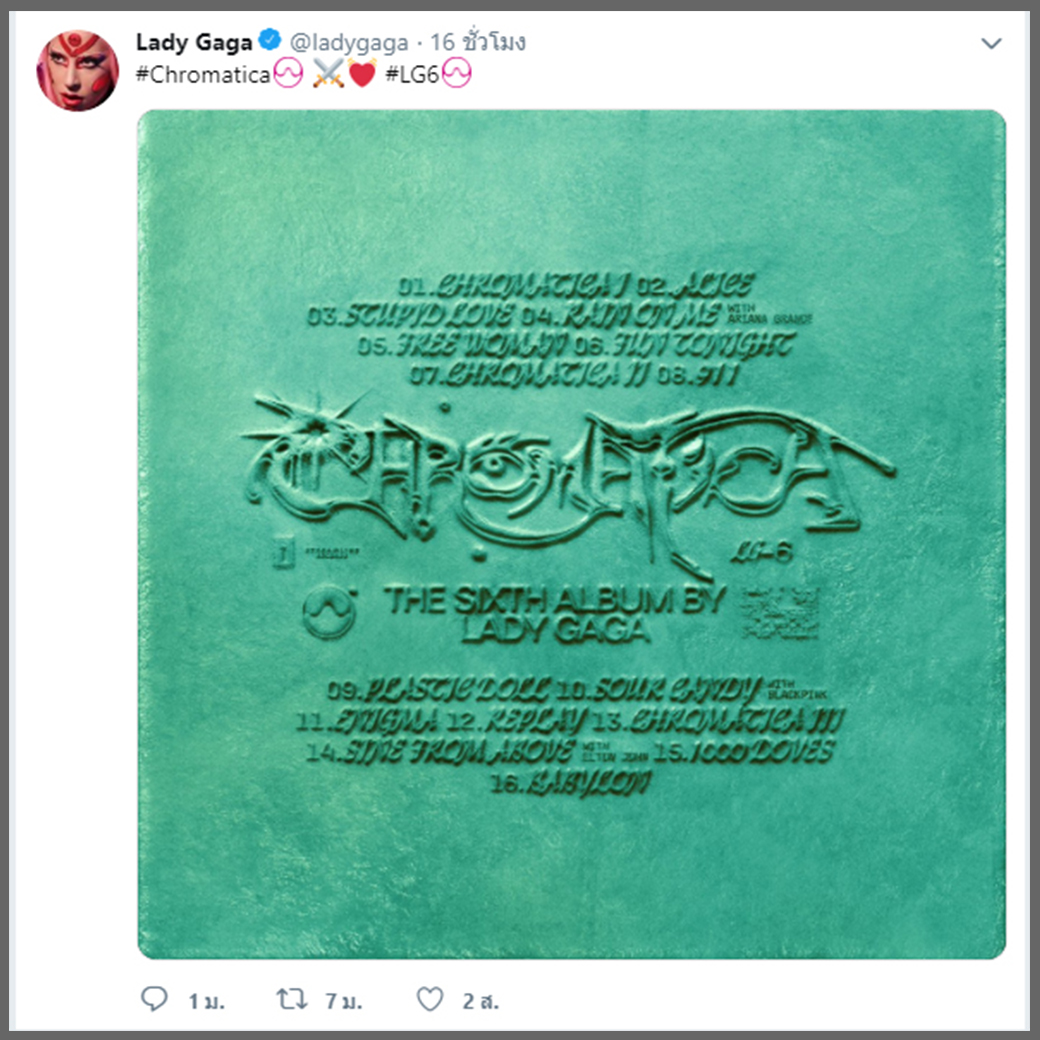
Task: Click the blue verified badge
Action: 269,40
